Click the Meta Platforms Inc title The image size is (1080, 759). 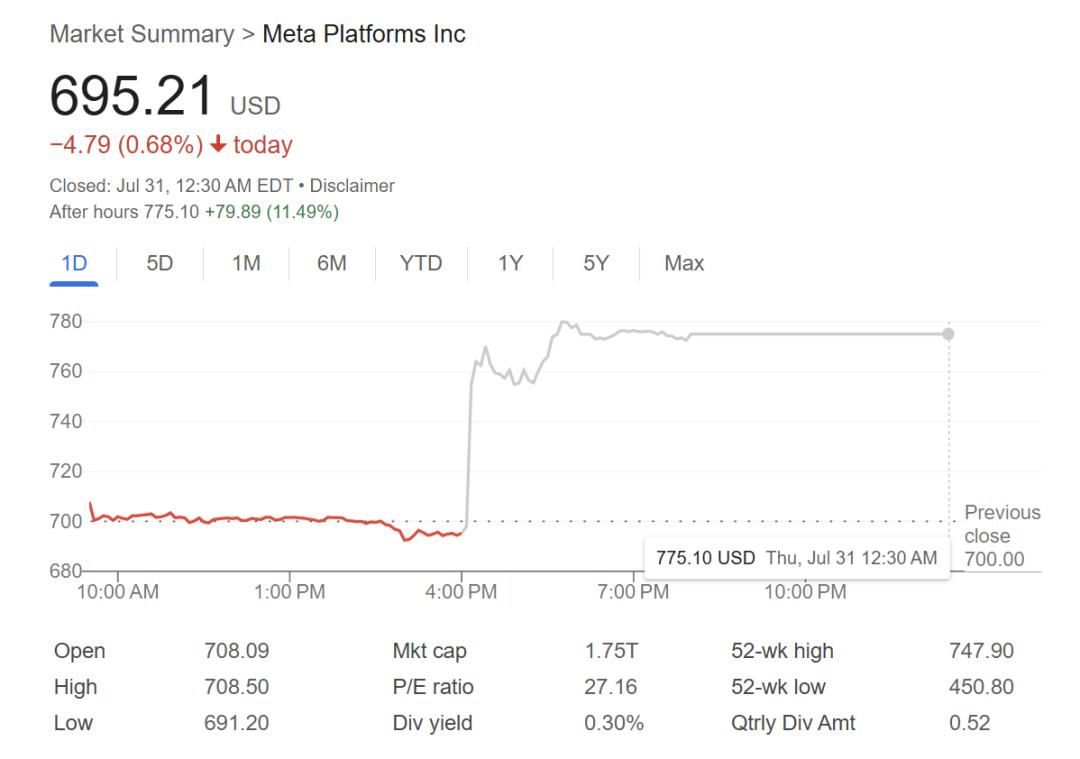point(364,34)
